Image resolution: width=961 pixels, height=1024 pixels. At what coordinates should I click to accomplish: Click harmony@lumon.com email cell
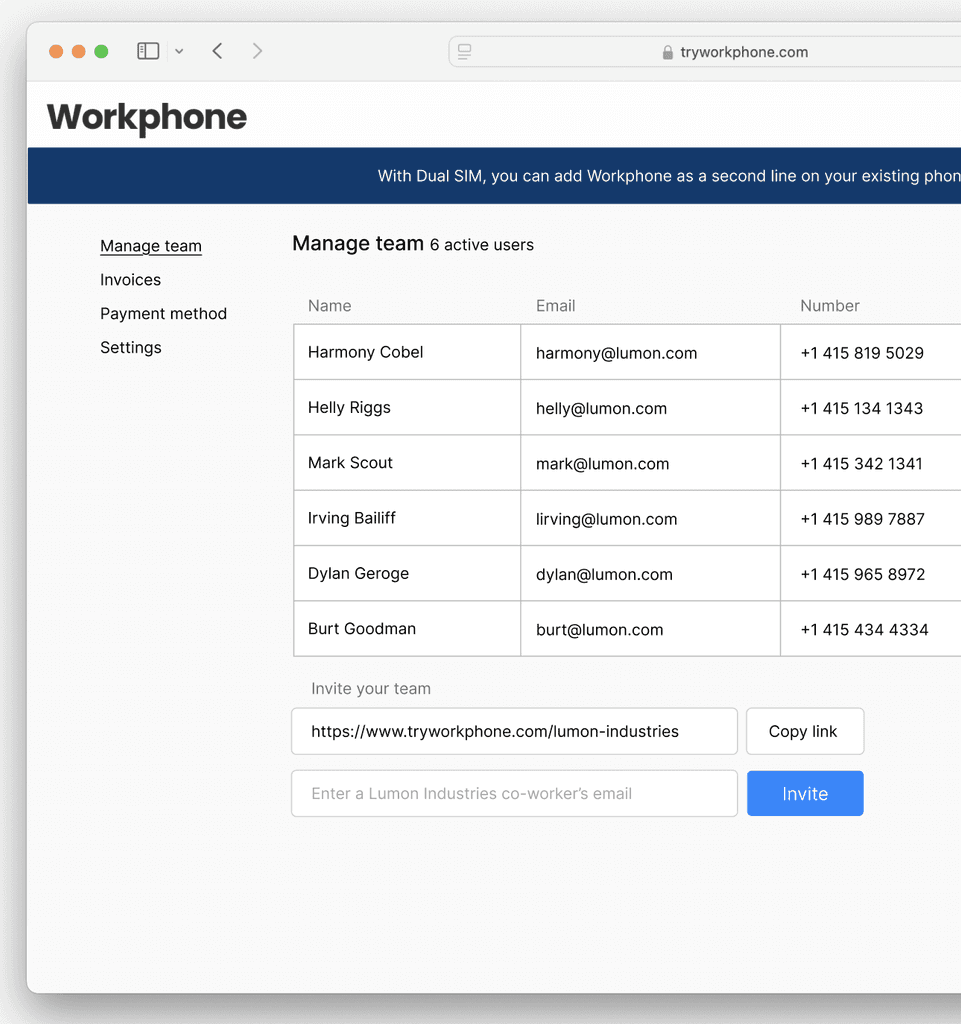tap(650, 353)
